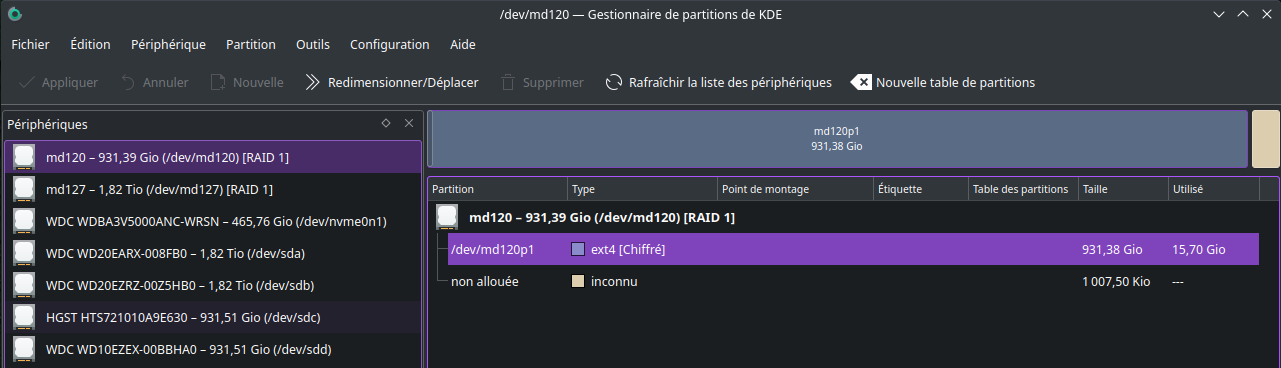Click Nouvelle table de partitions icon
The image size is (1281, 368).
tap(861, 82)
